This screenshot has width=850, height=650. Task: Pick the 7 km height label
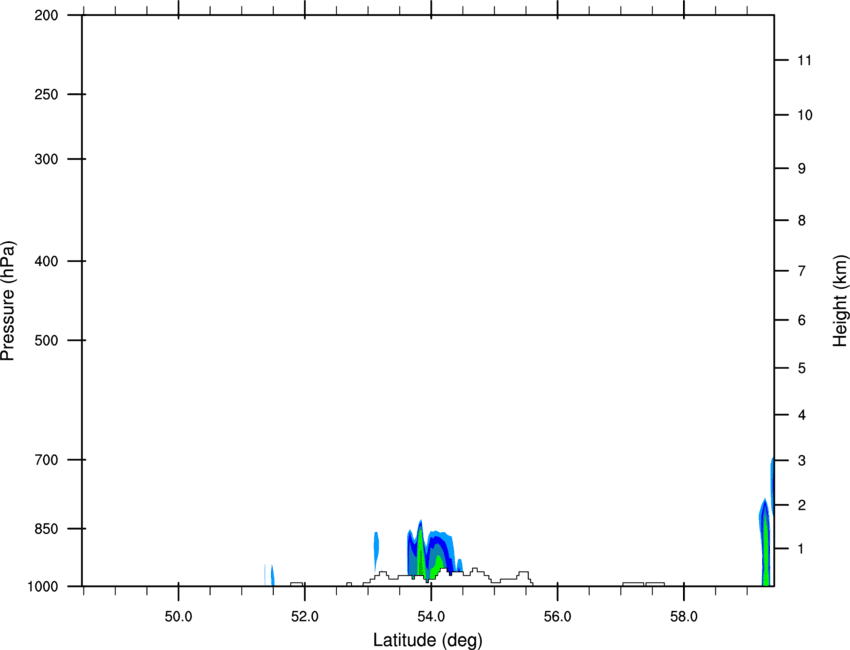point(802,271)
